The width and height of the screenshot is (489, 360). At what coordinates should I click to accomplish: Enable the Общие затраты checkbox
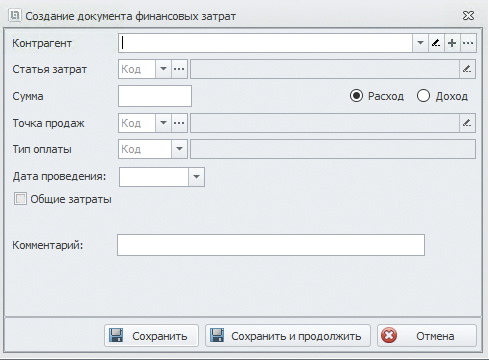20,199
